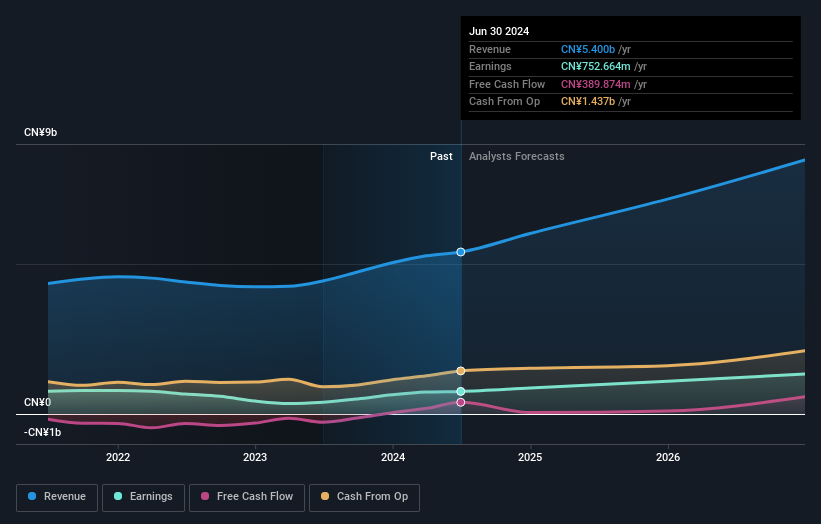Select the Earnings data point marker on chart
This screenshot has height=524, width=821.
461,392
